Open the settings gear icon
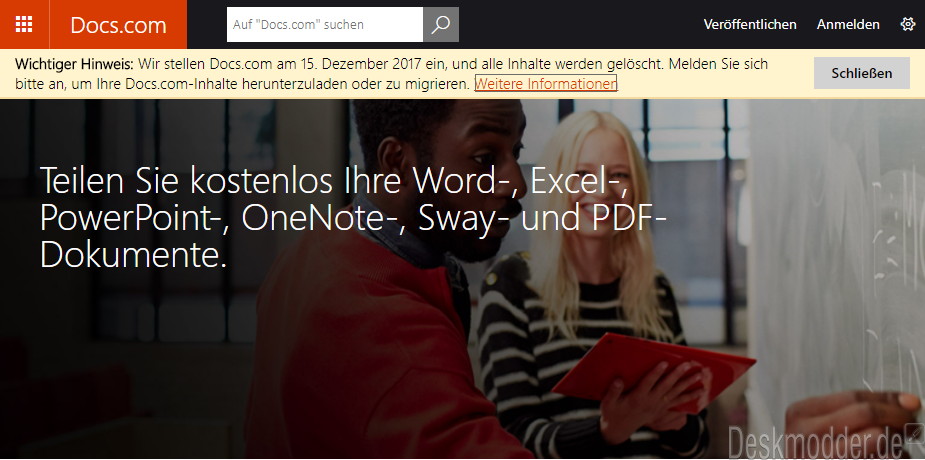Screen dimensions: 925x460 tap(907, 24)
